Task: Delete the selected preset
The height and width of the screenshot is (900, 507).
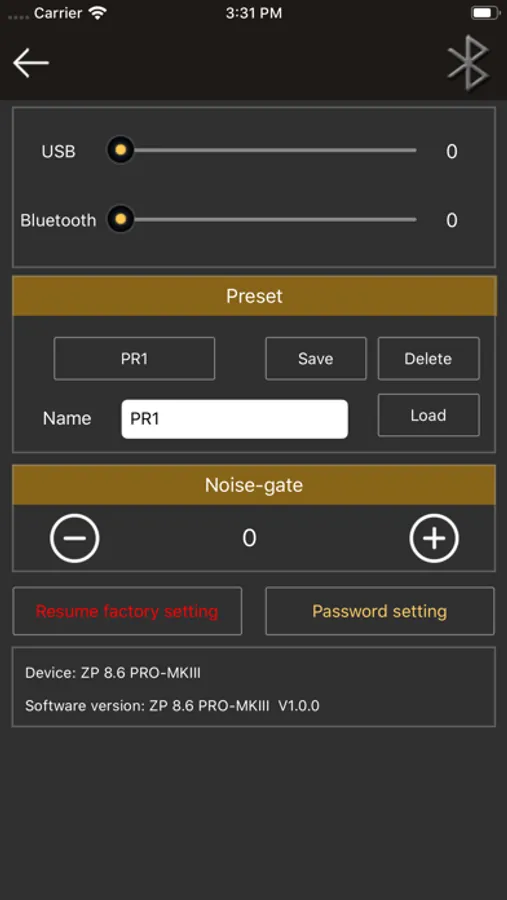Action: click(x=428, y=359)
